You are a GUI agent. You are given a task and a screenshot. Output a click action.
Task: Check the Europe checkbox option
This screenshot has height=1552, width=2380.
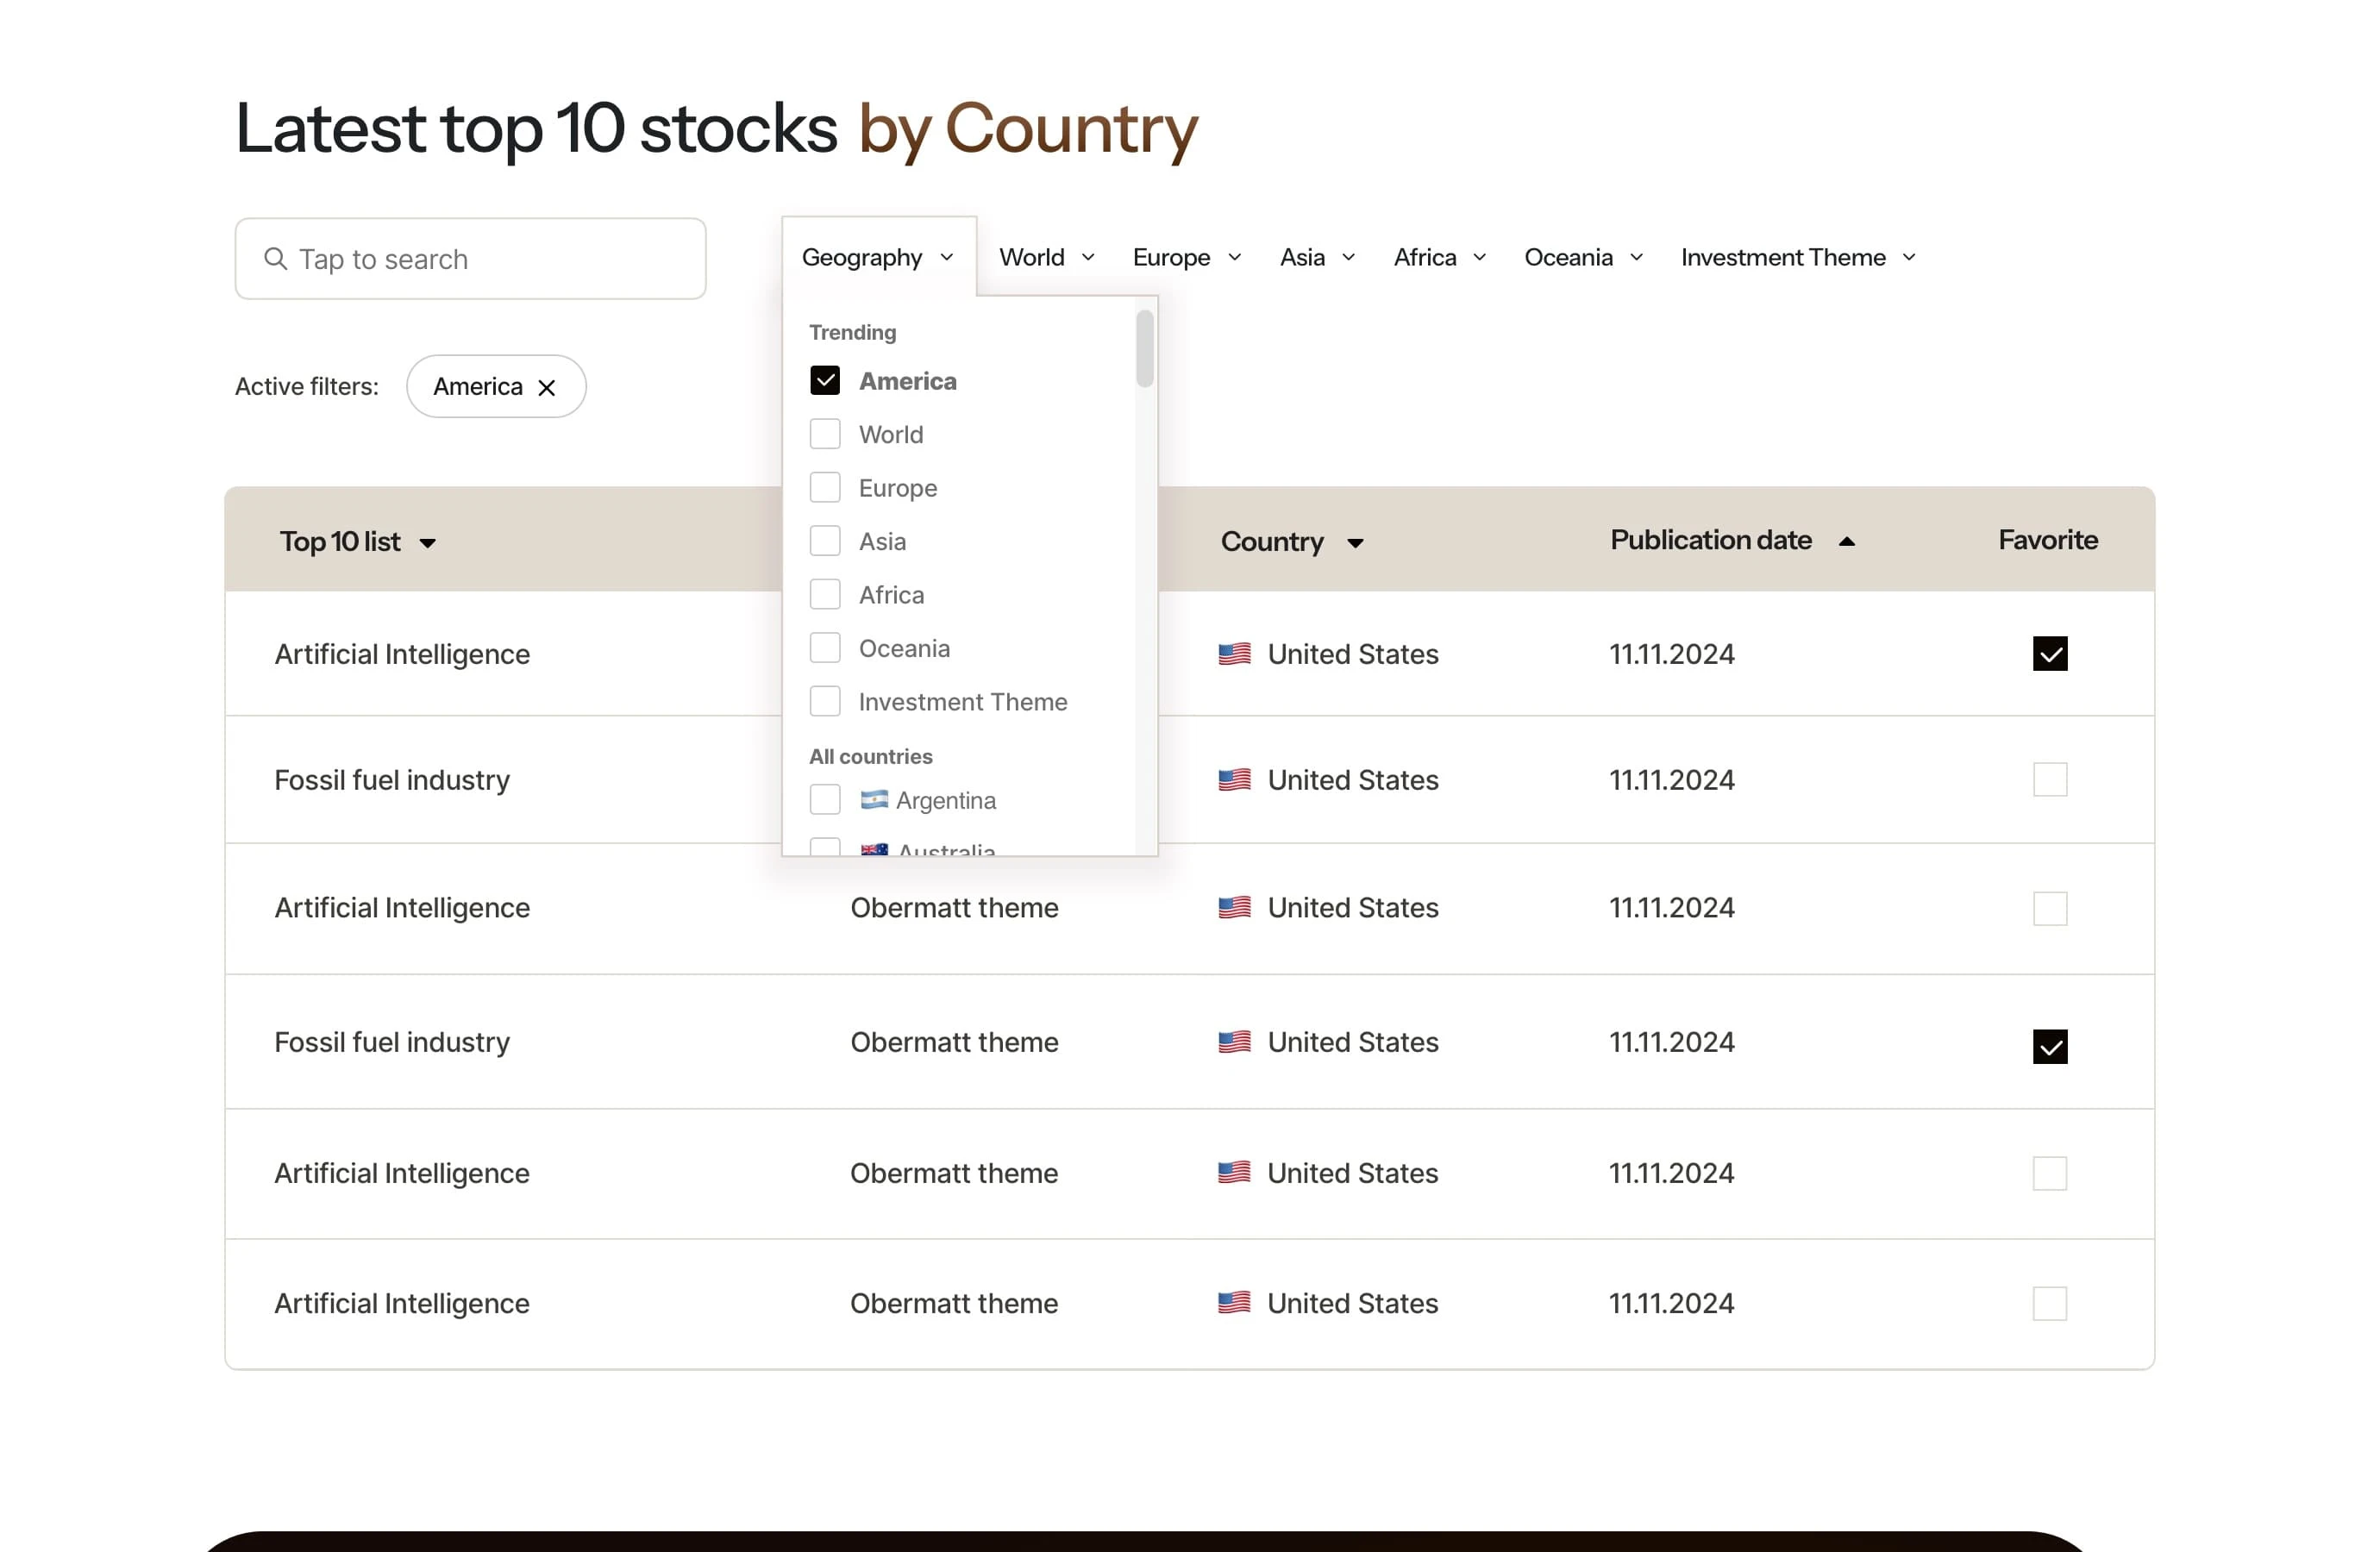pyautogui.click(x=825, y=488)
